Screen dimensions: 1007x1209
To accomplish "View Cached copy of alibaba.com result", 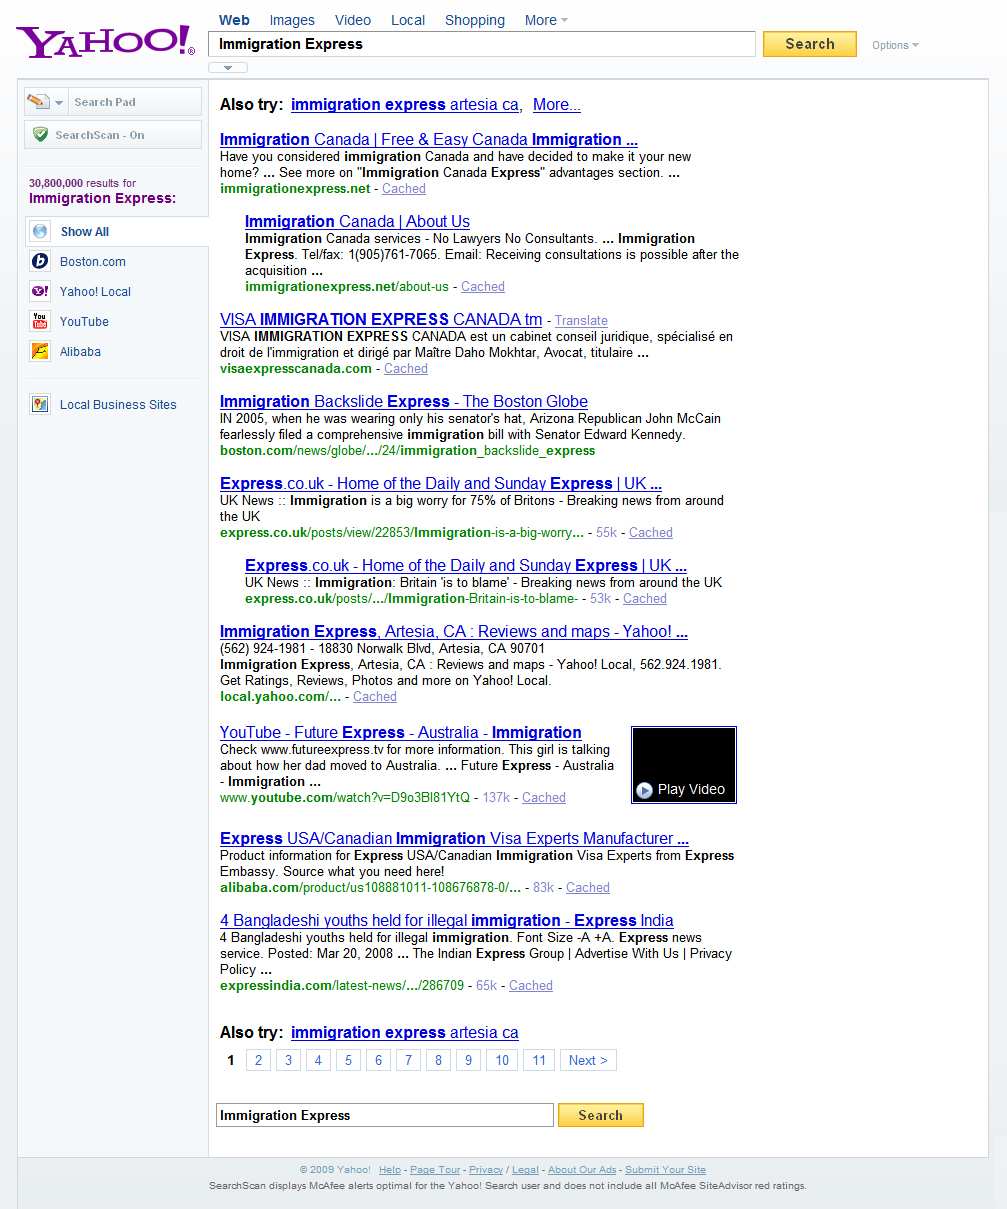I will coord(588,888).
